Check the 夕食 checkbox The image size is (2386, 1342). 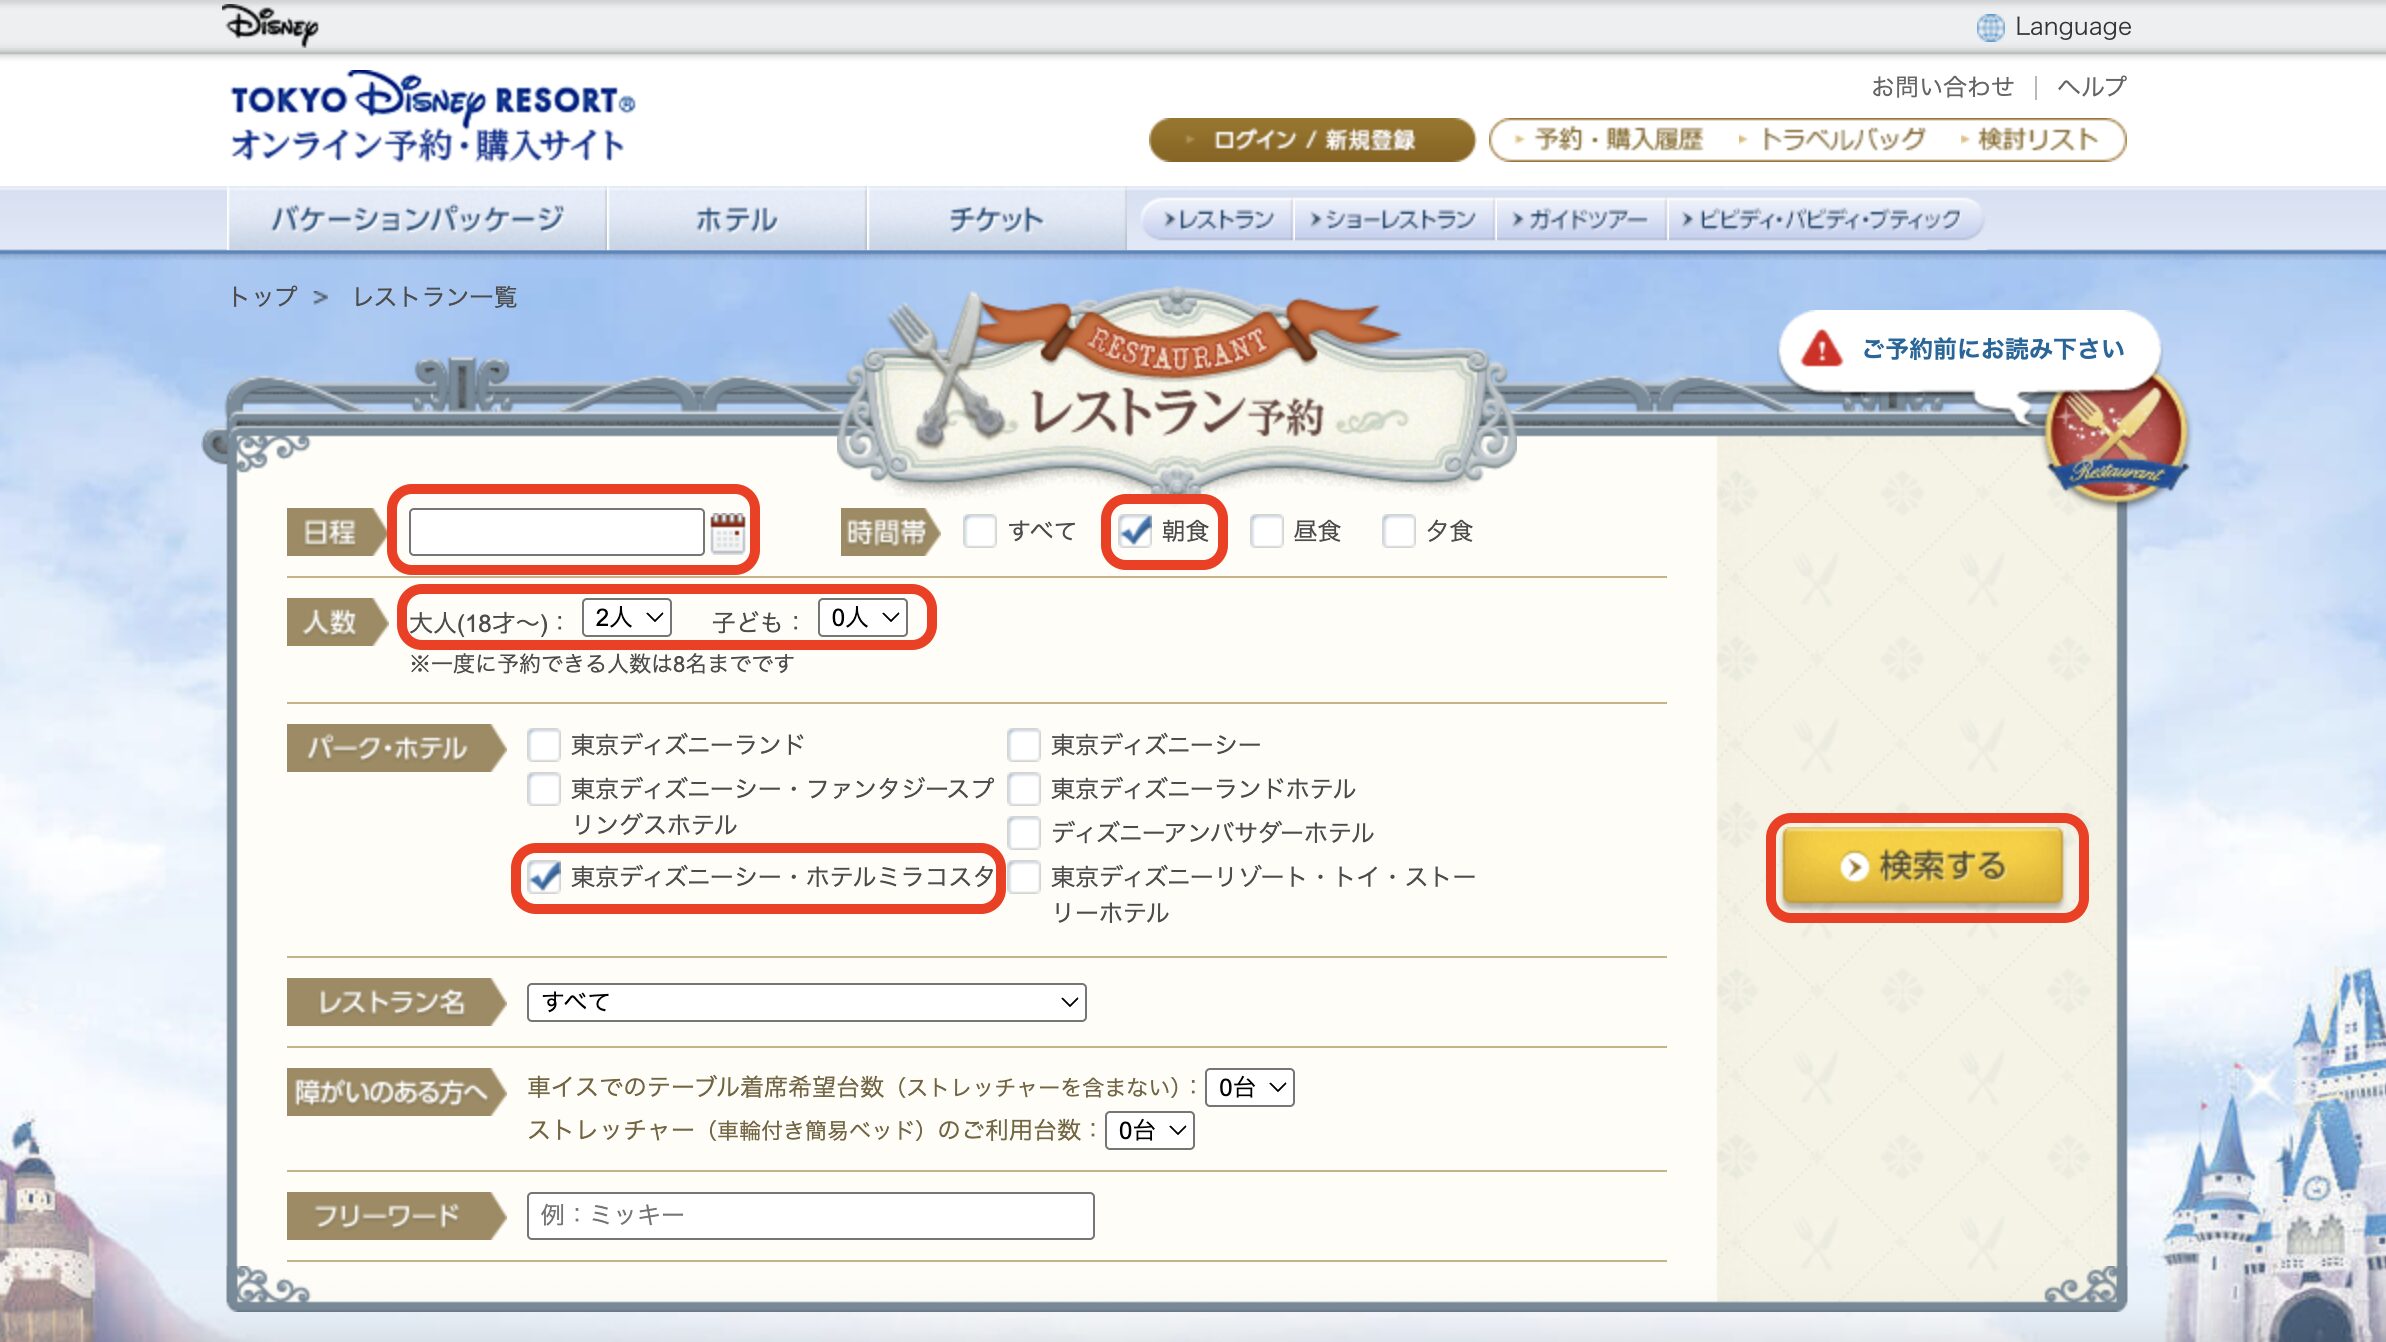coord(1398,531)
